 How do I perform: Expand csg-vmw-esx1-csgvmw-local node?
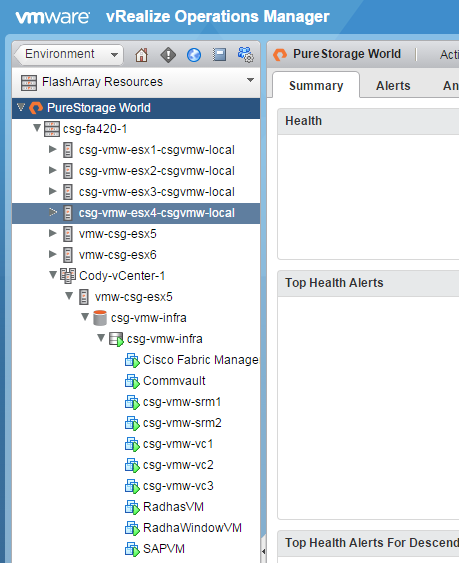click(x=52, y=149)
